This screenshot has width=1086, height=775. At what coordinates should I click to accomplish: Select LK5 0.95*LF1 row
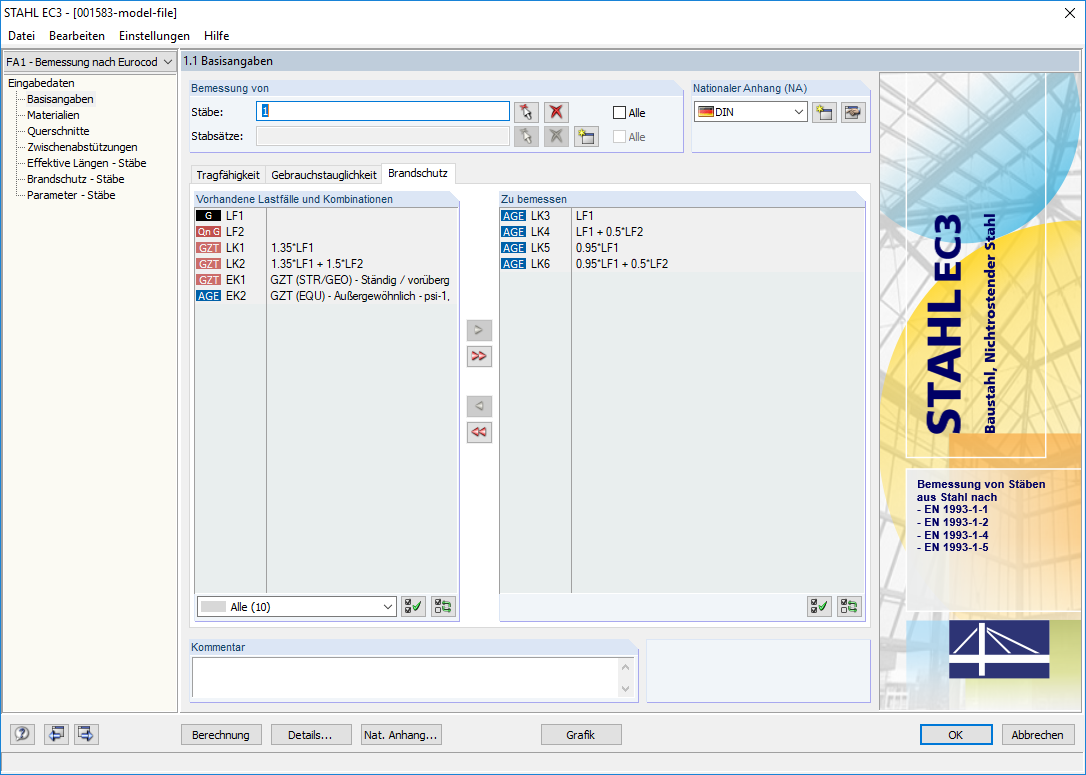coord(682,247)
